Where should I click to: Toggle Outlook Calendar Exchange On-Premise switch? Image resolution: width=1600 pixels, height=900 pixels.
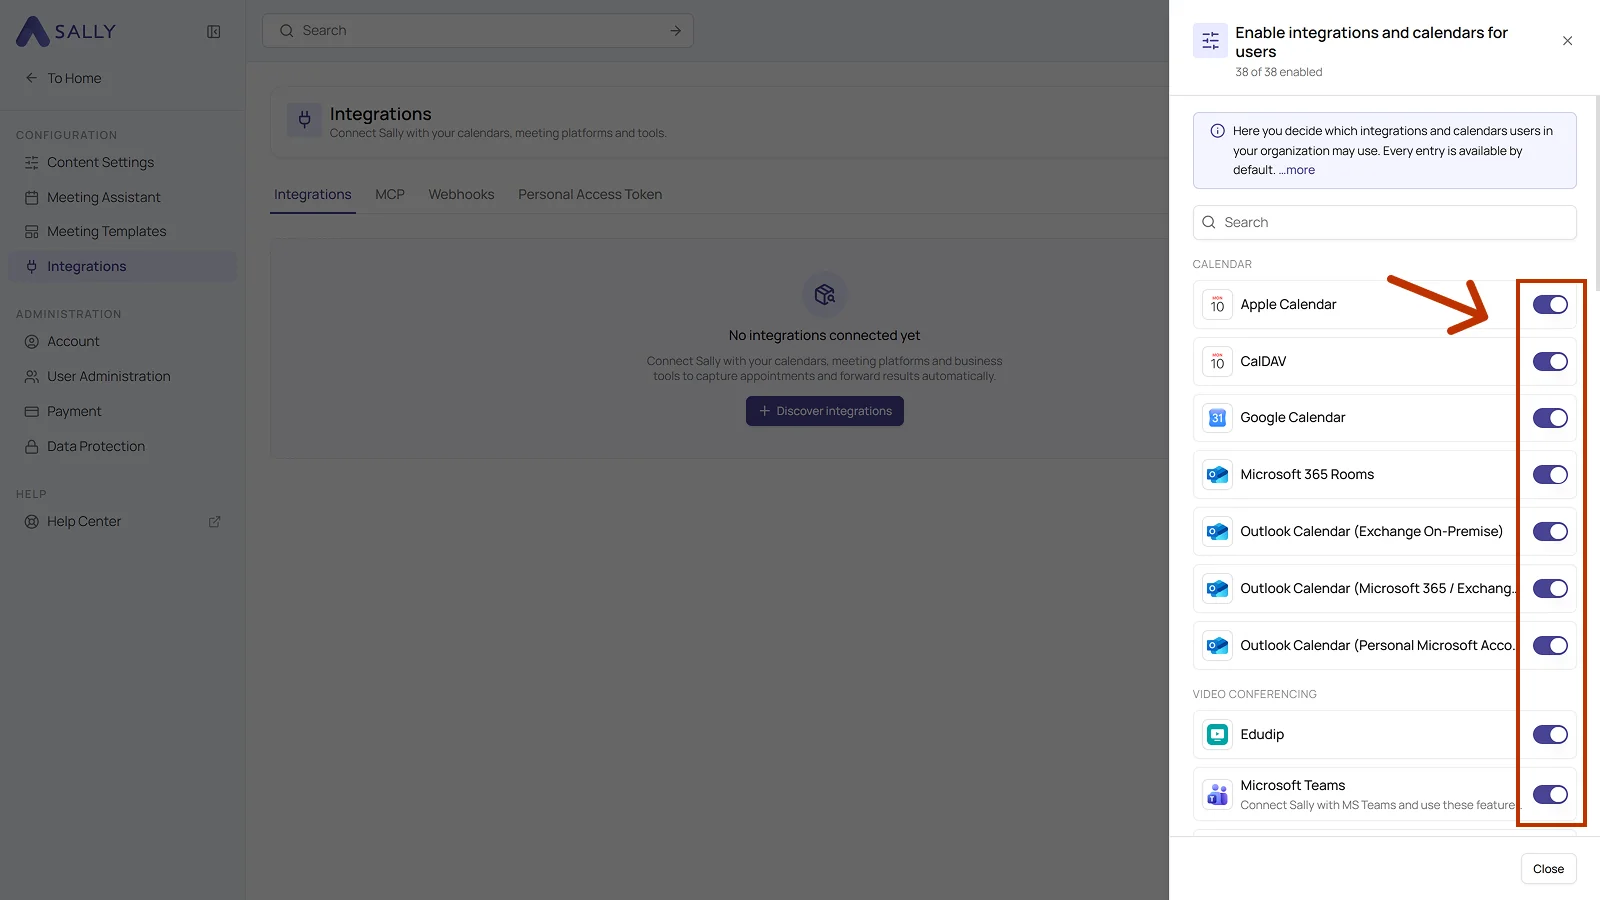[x=1550, y=532]
